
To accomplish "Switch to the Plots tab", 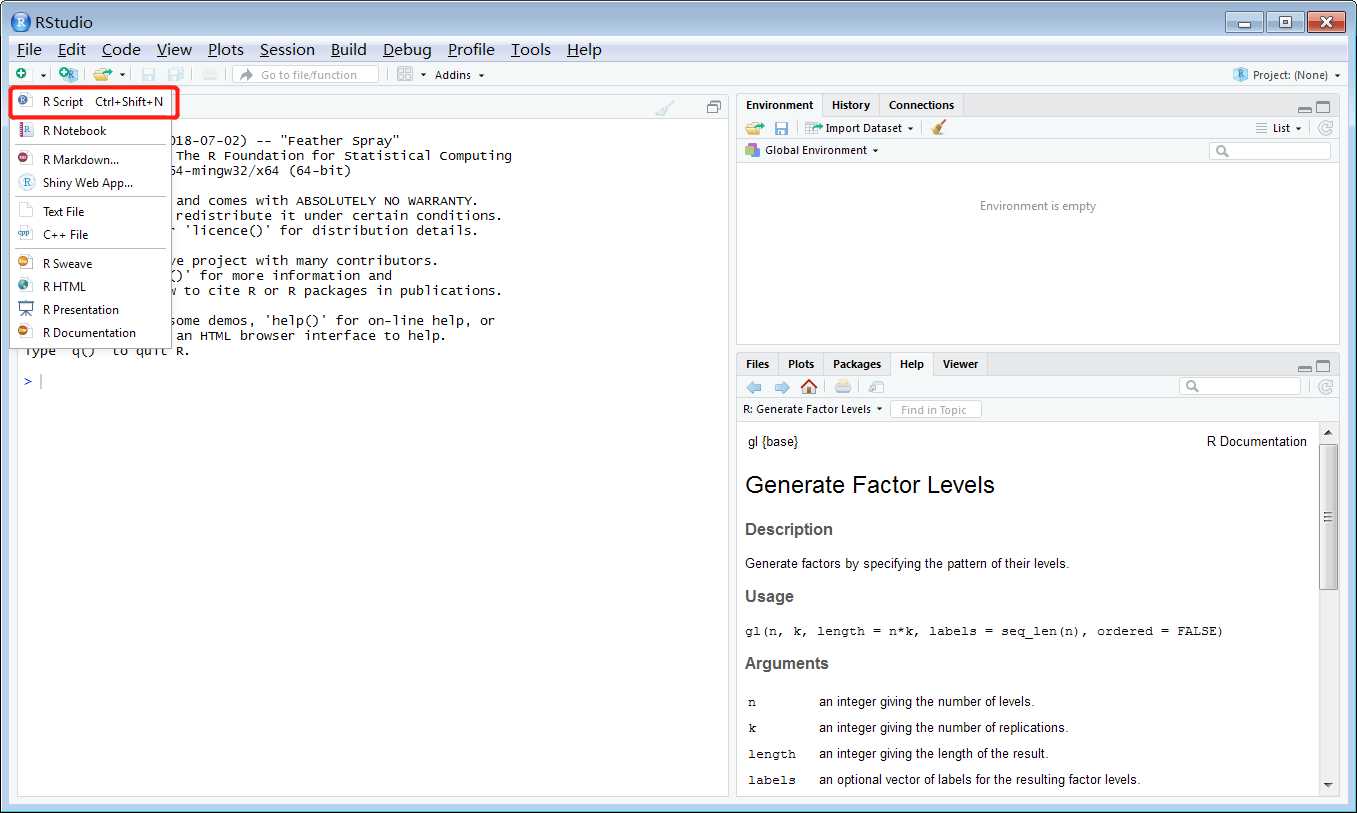I will 801,364.
